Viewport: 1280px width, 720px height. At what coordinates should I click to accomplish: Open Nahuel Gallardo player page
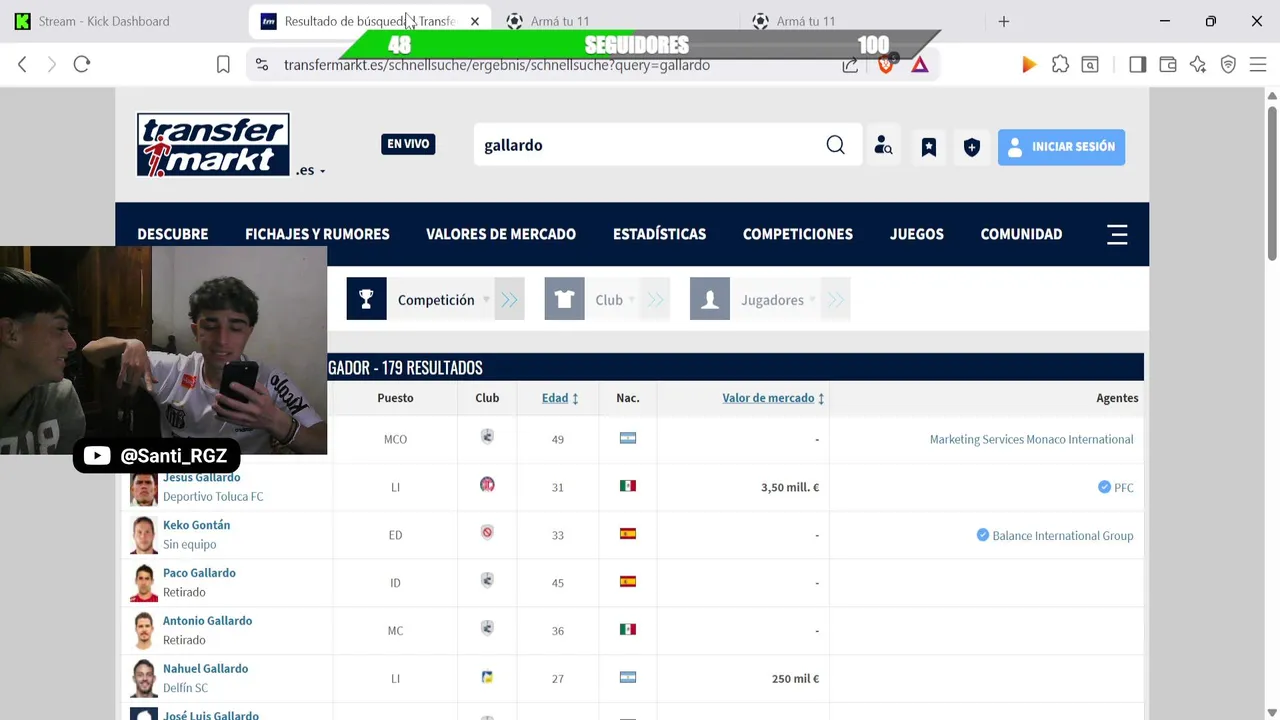205,669
